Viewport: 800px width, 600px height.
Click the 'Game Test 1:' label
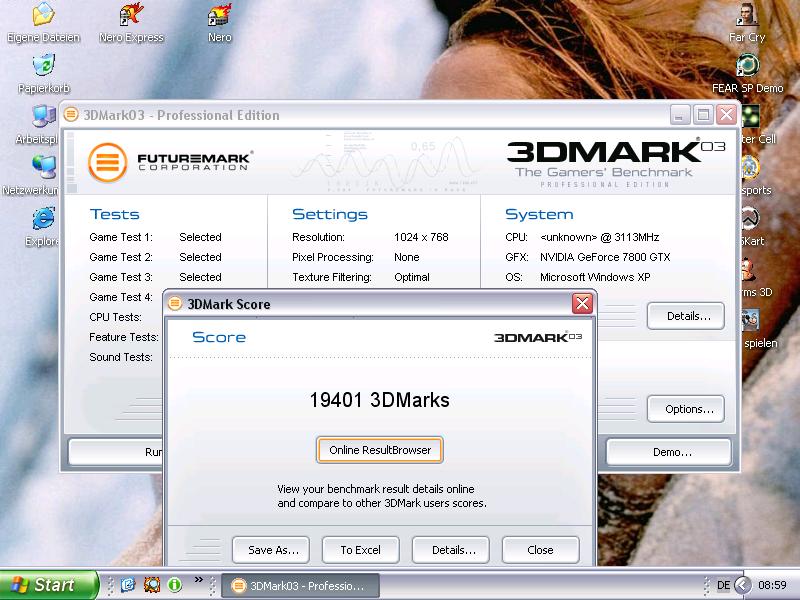pyautogui.click(x=121, y=237)
